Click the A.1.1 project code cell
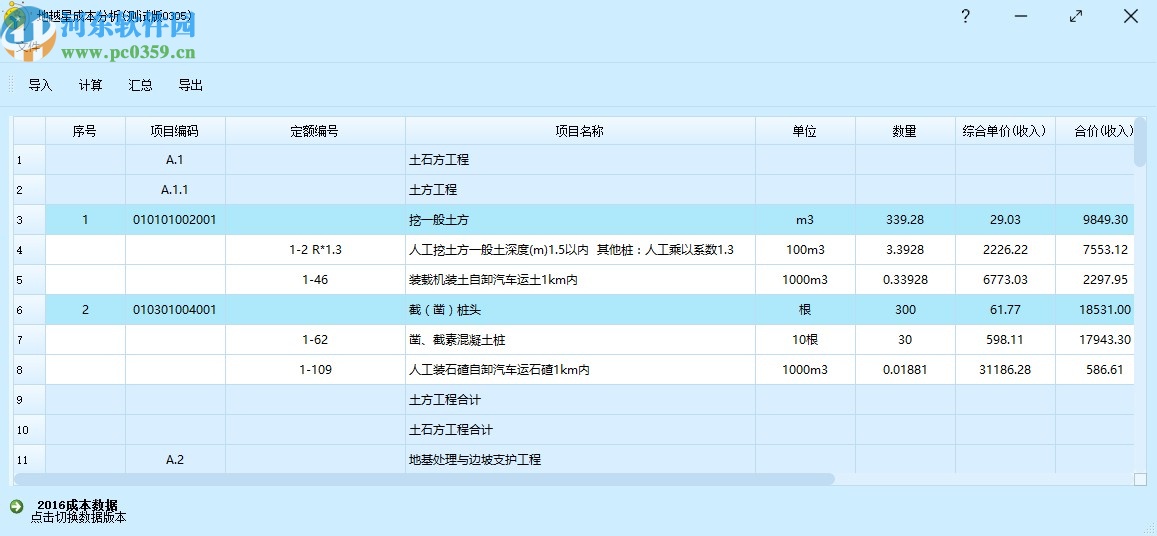This screenshot has height=536, width=1157. coord(175,190)
